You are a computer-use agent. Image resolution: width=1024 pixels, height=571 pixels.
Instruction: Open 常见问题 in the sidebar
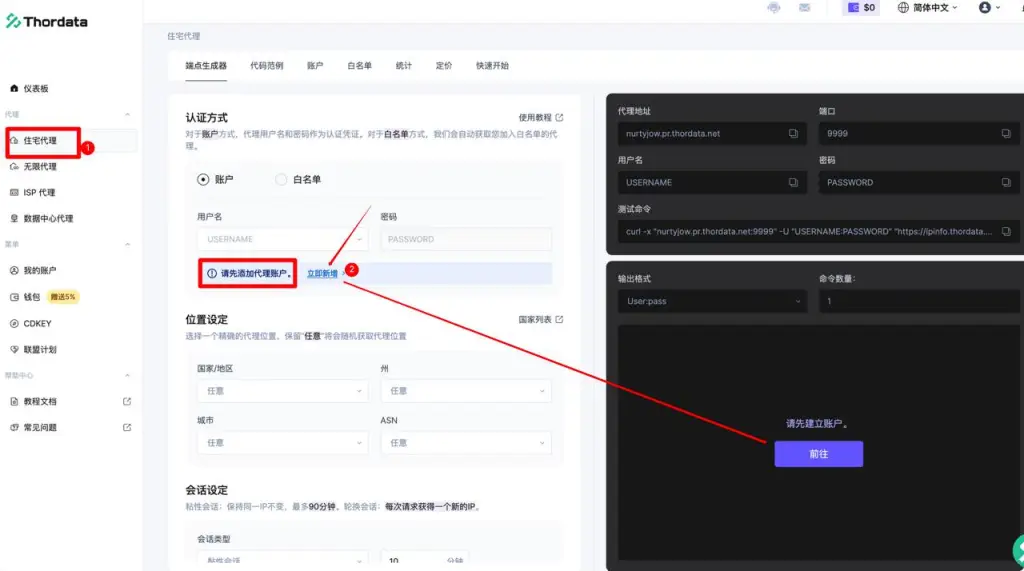(34, 427)
